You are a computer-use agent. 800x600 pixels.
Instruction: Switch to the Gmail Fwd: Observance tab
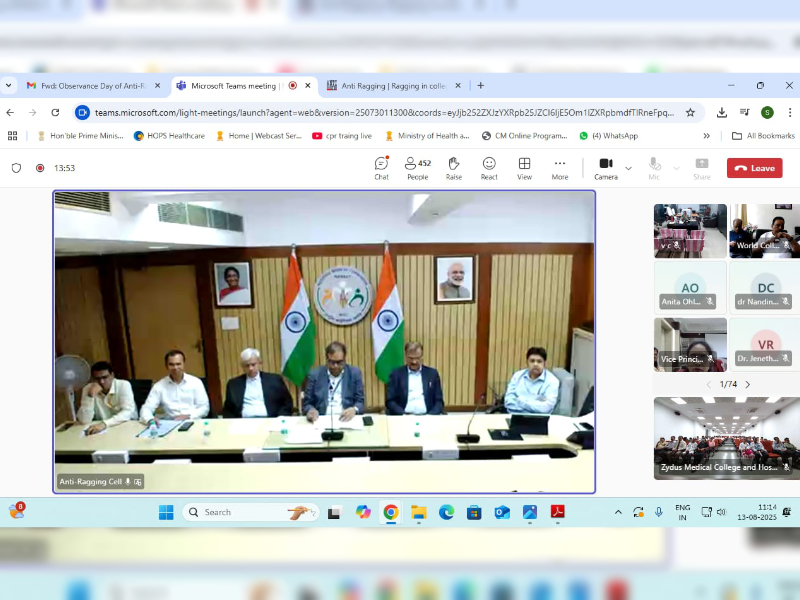coord(90,86)
